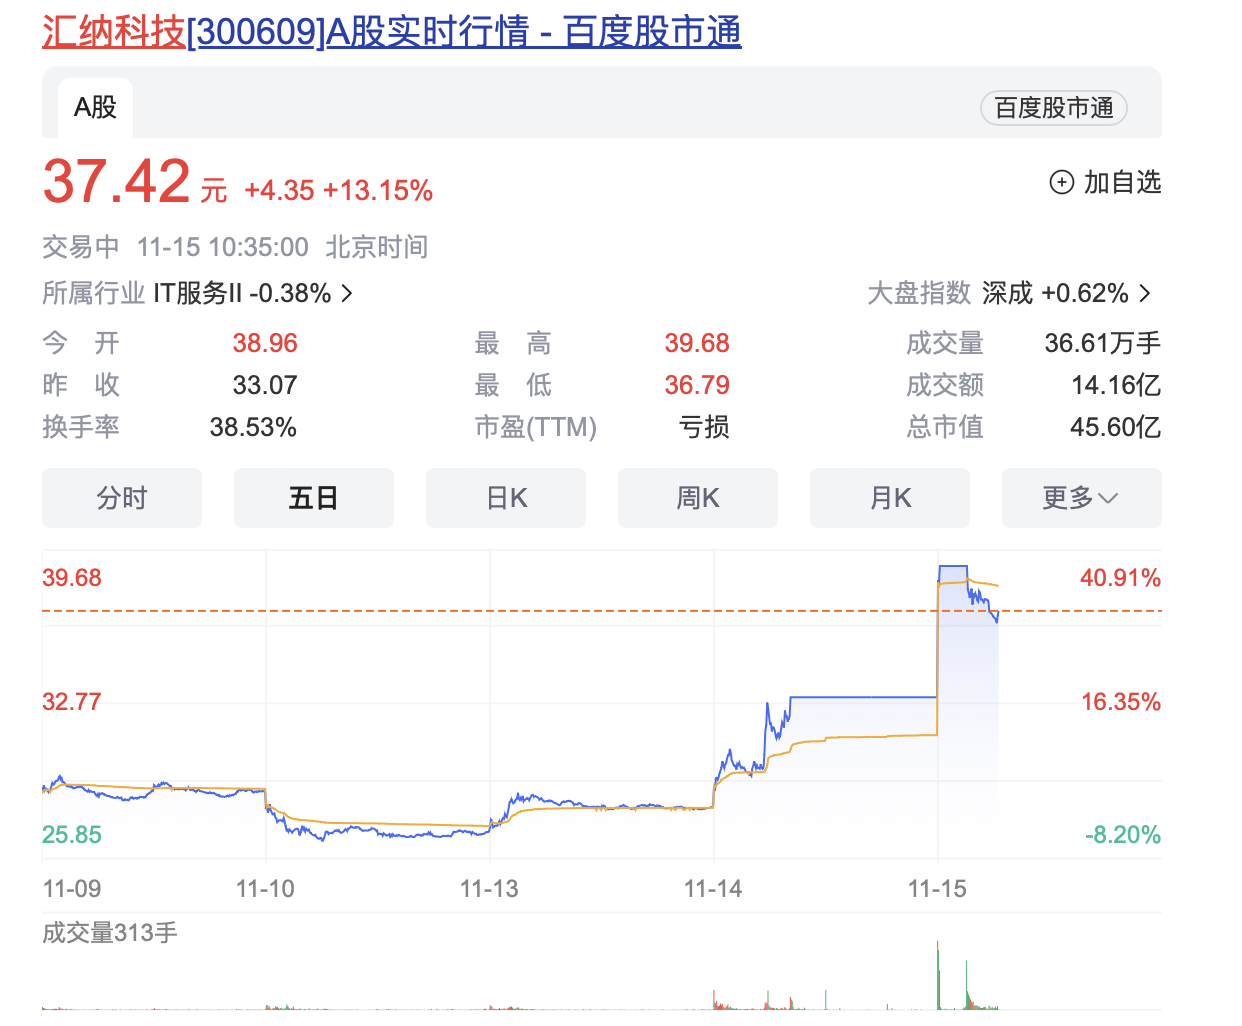The width and height of the screenshot is (1242, 1026).
Task: Click the flat price line on 11-14
Action: [863, 697]
